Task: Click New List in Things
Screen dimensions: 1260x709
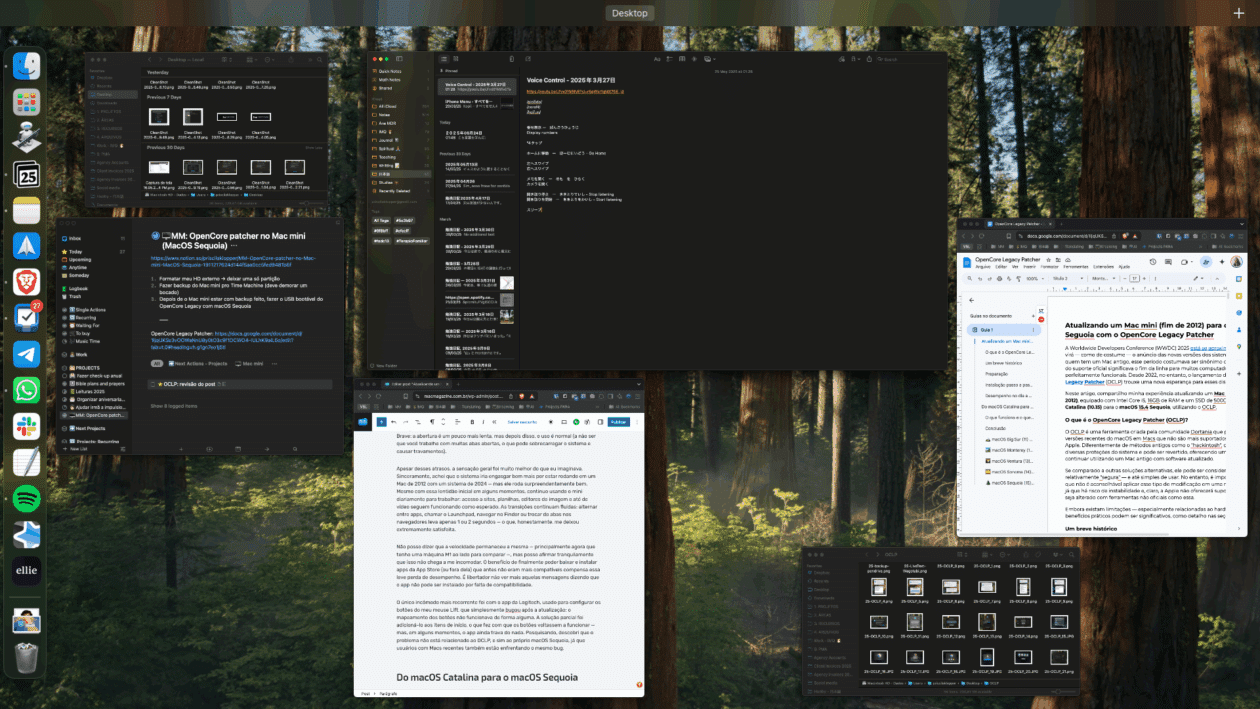Action: click(x=73, y=449)
